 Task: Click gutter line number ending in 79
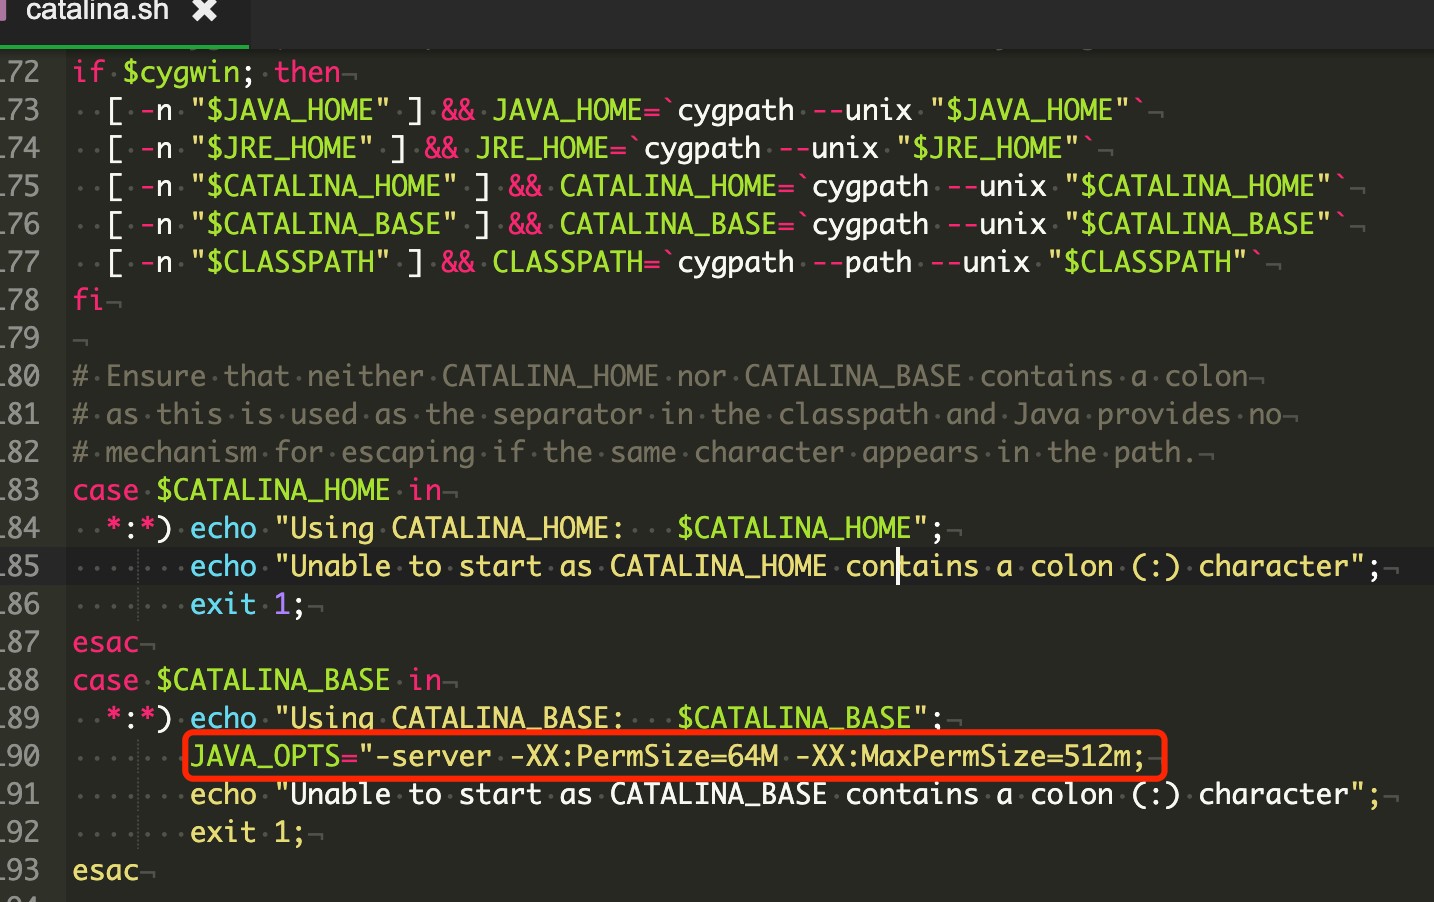[x=22, y=338]
